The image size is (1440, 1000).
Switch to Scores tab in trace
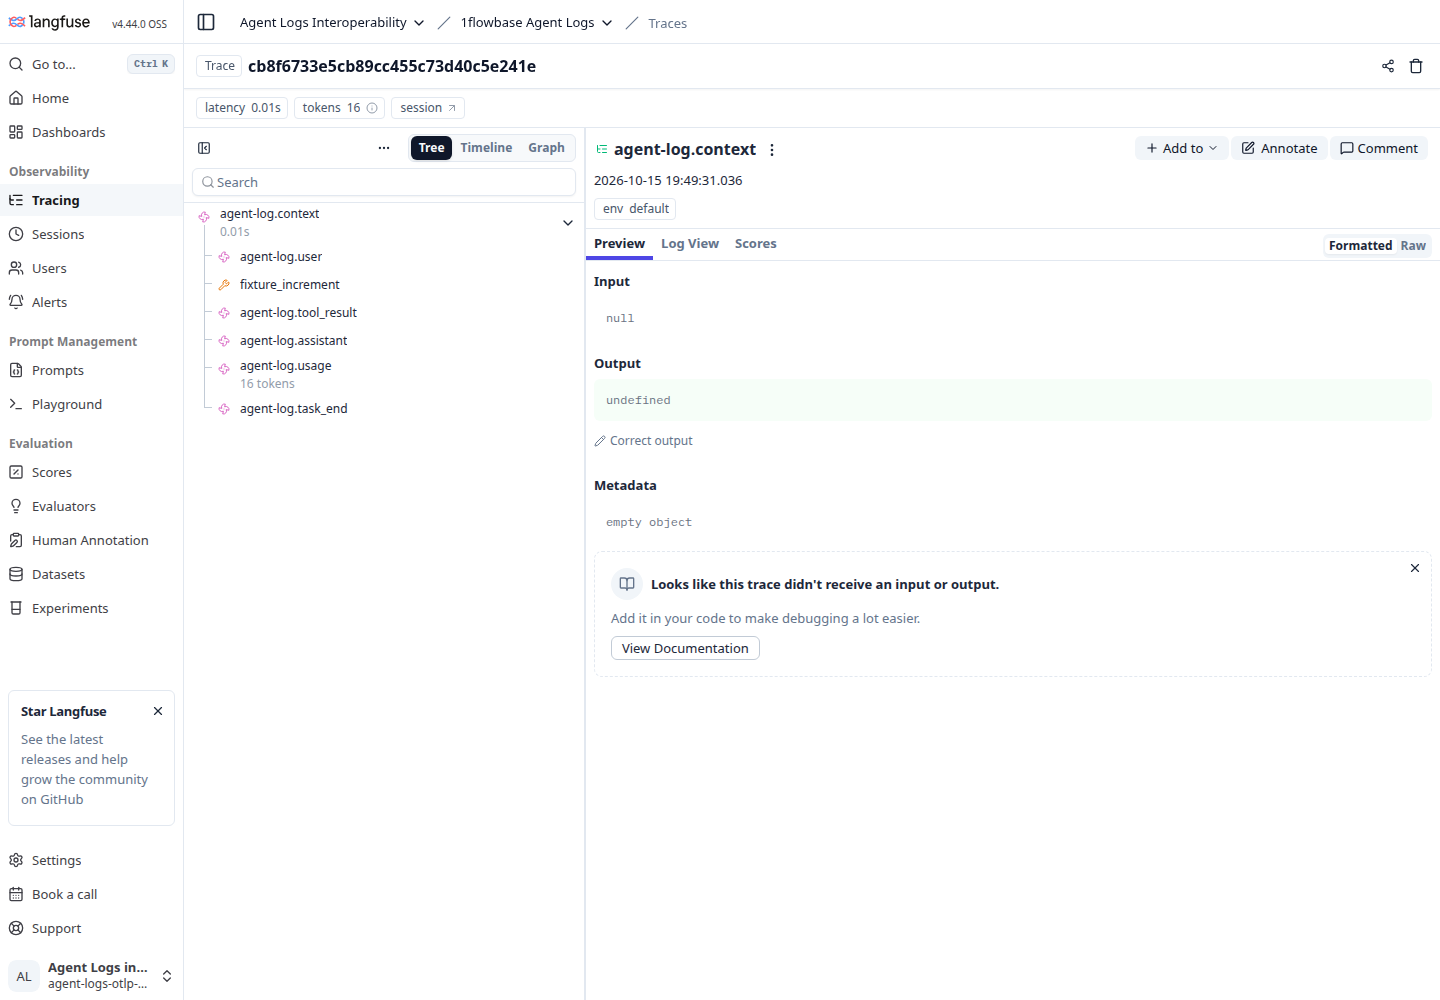pos(755,244)
